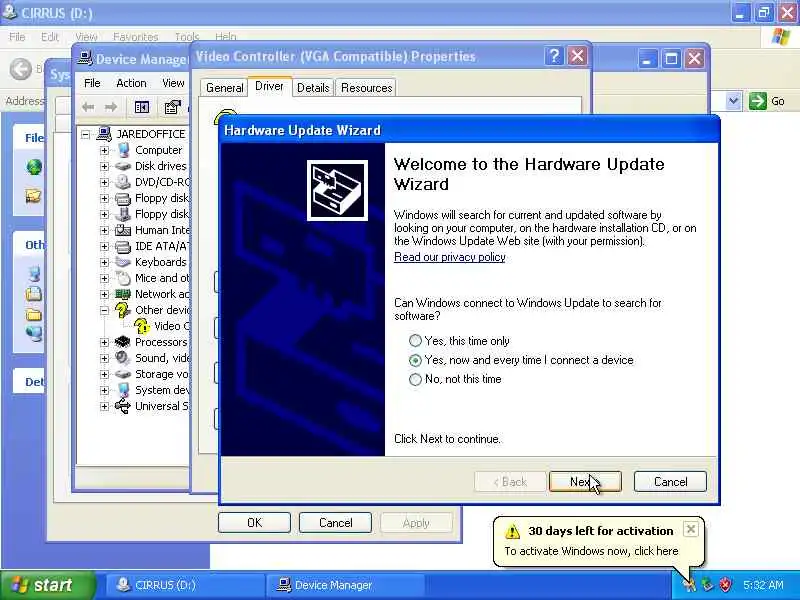Image resolution: width=800 pixels, height=600 pixels.
Task: Select the Video Controller warning icon
Action: pyautogui.click(x=142, y=326)
